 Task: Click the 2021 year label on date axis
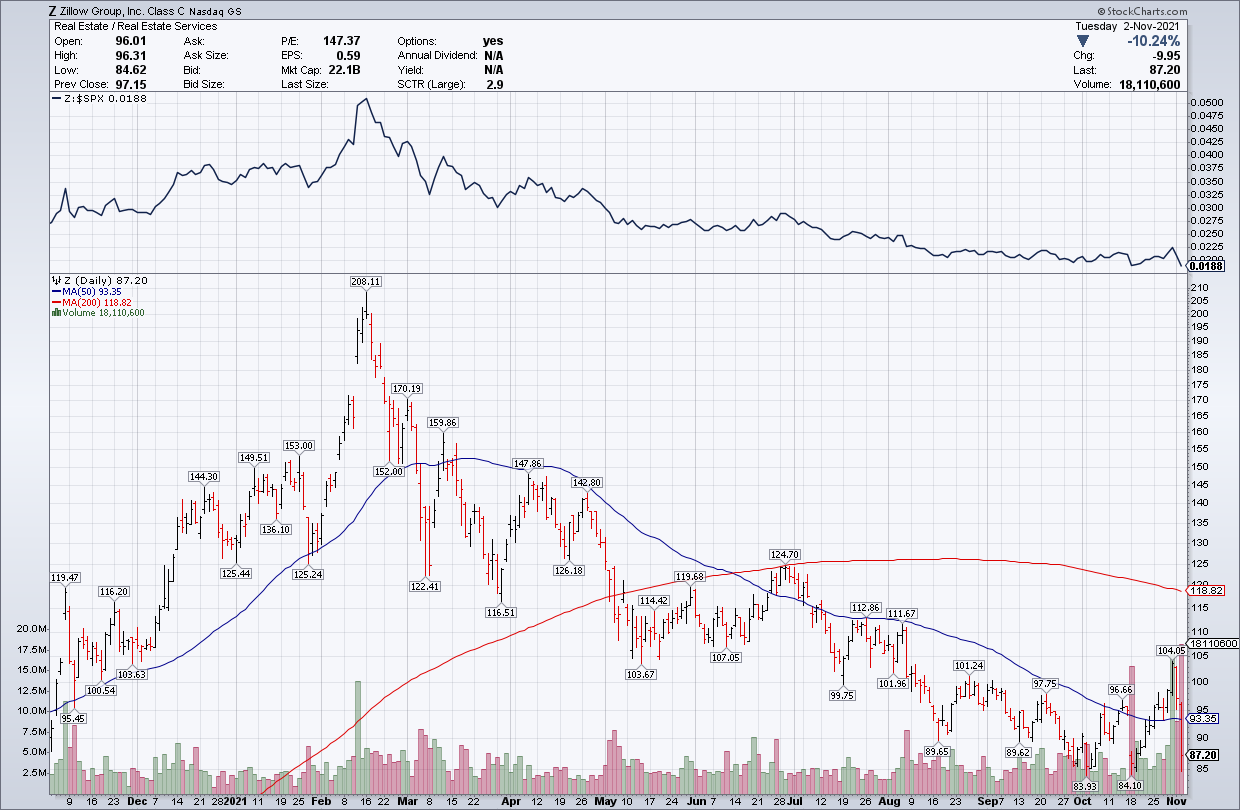(234, 801)
